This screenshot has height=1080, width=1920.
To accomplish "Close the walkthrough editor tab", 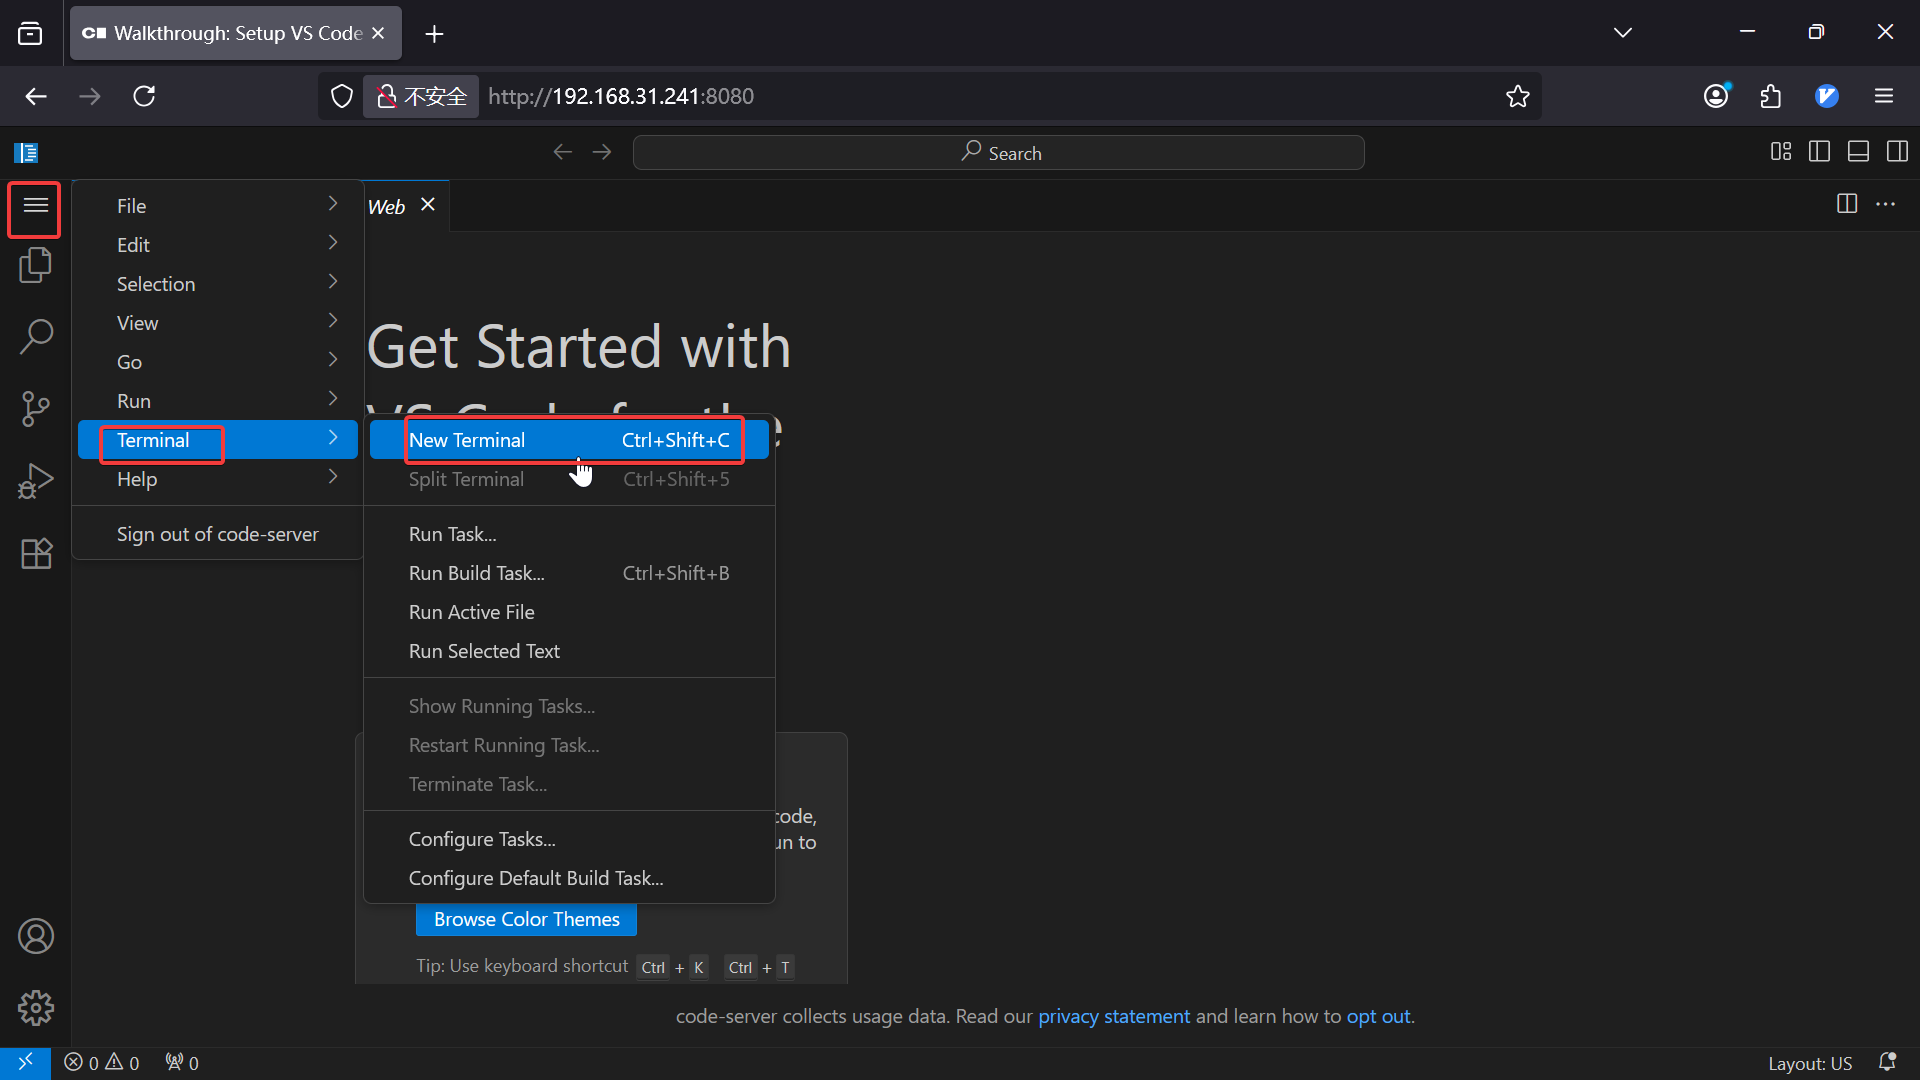I will point(428,205).
